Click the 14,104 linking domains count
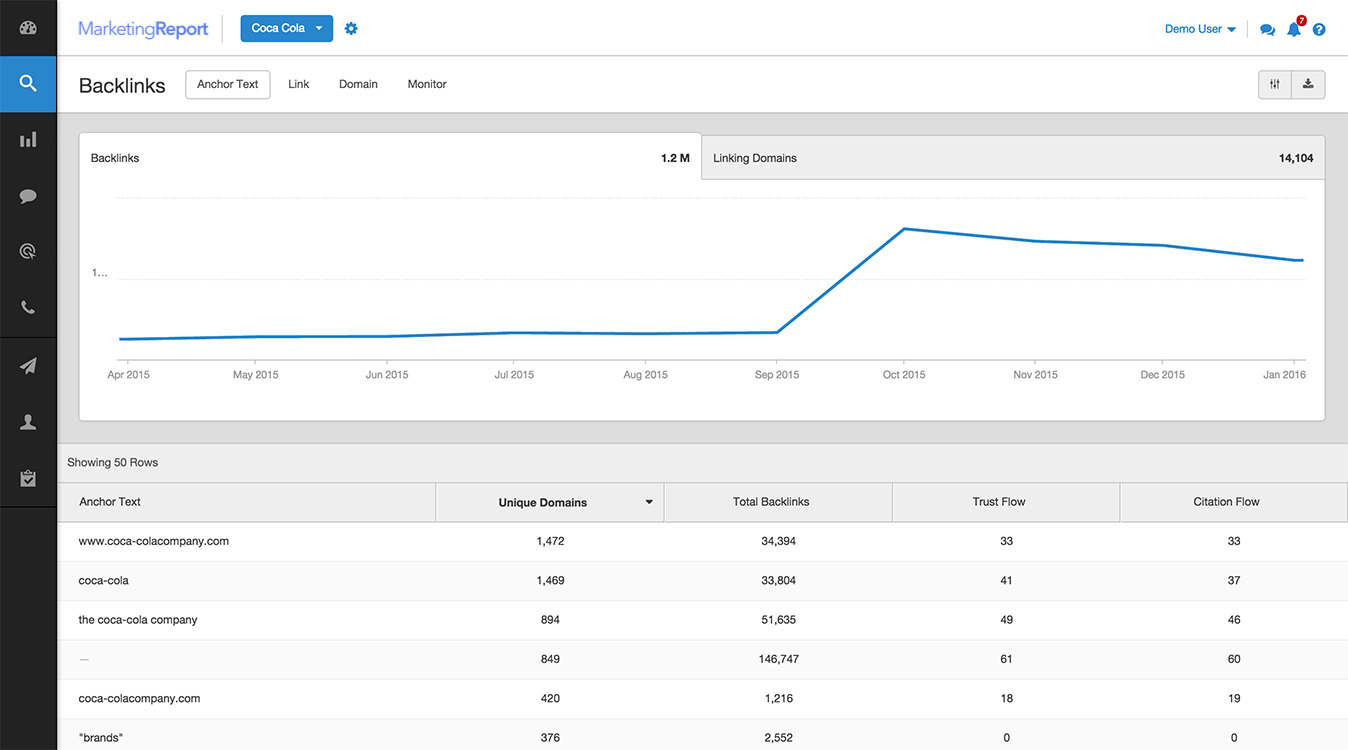The height and width of the screenshot is (750, 1348). click(1296, 158)
